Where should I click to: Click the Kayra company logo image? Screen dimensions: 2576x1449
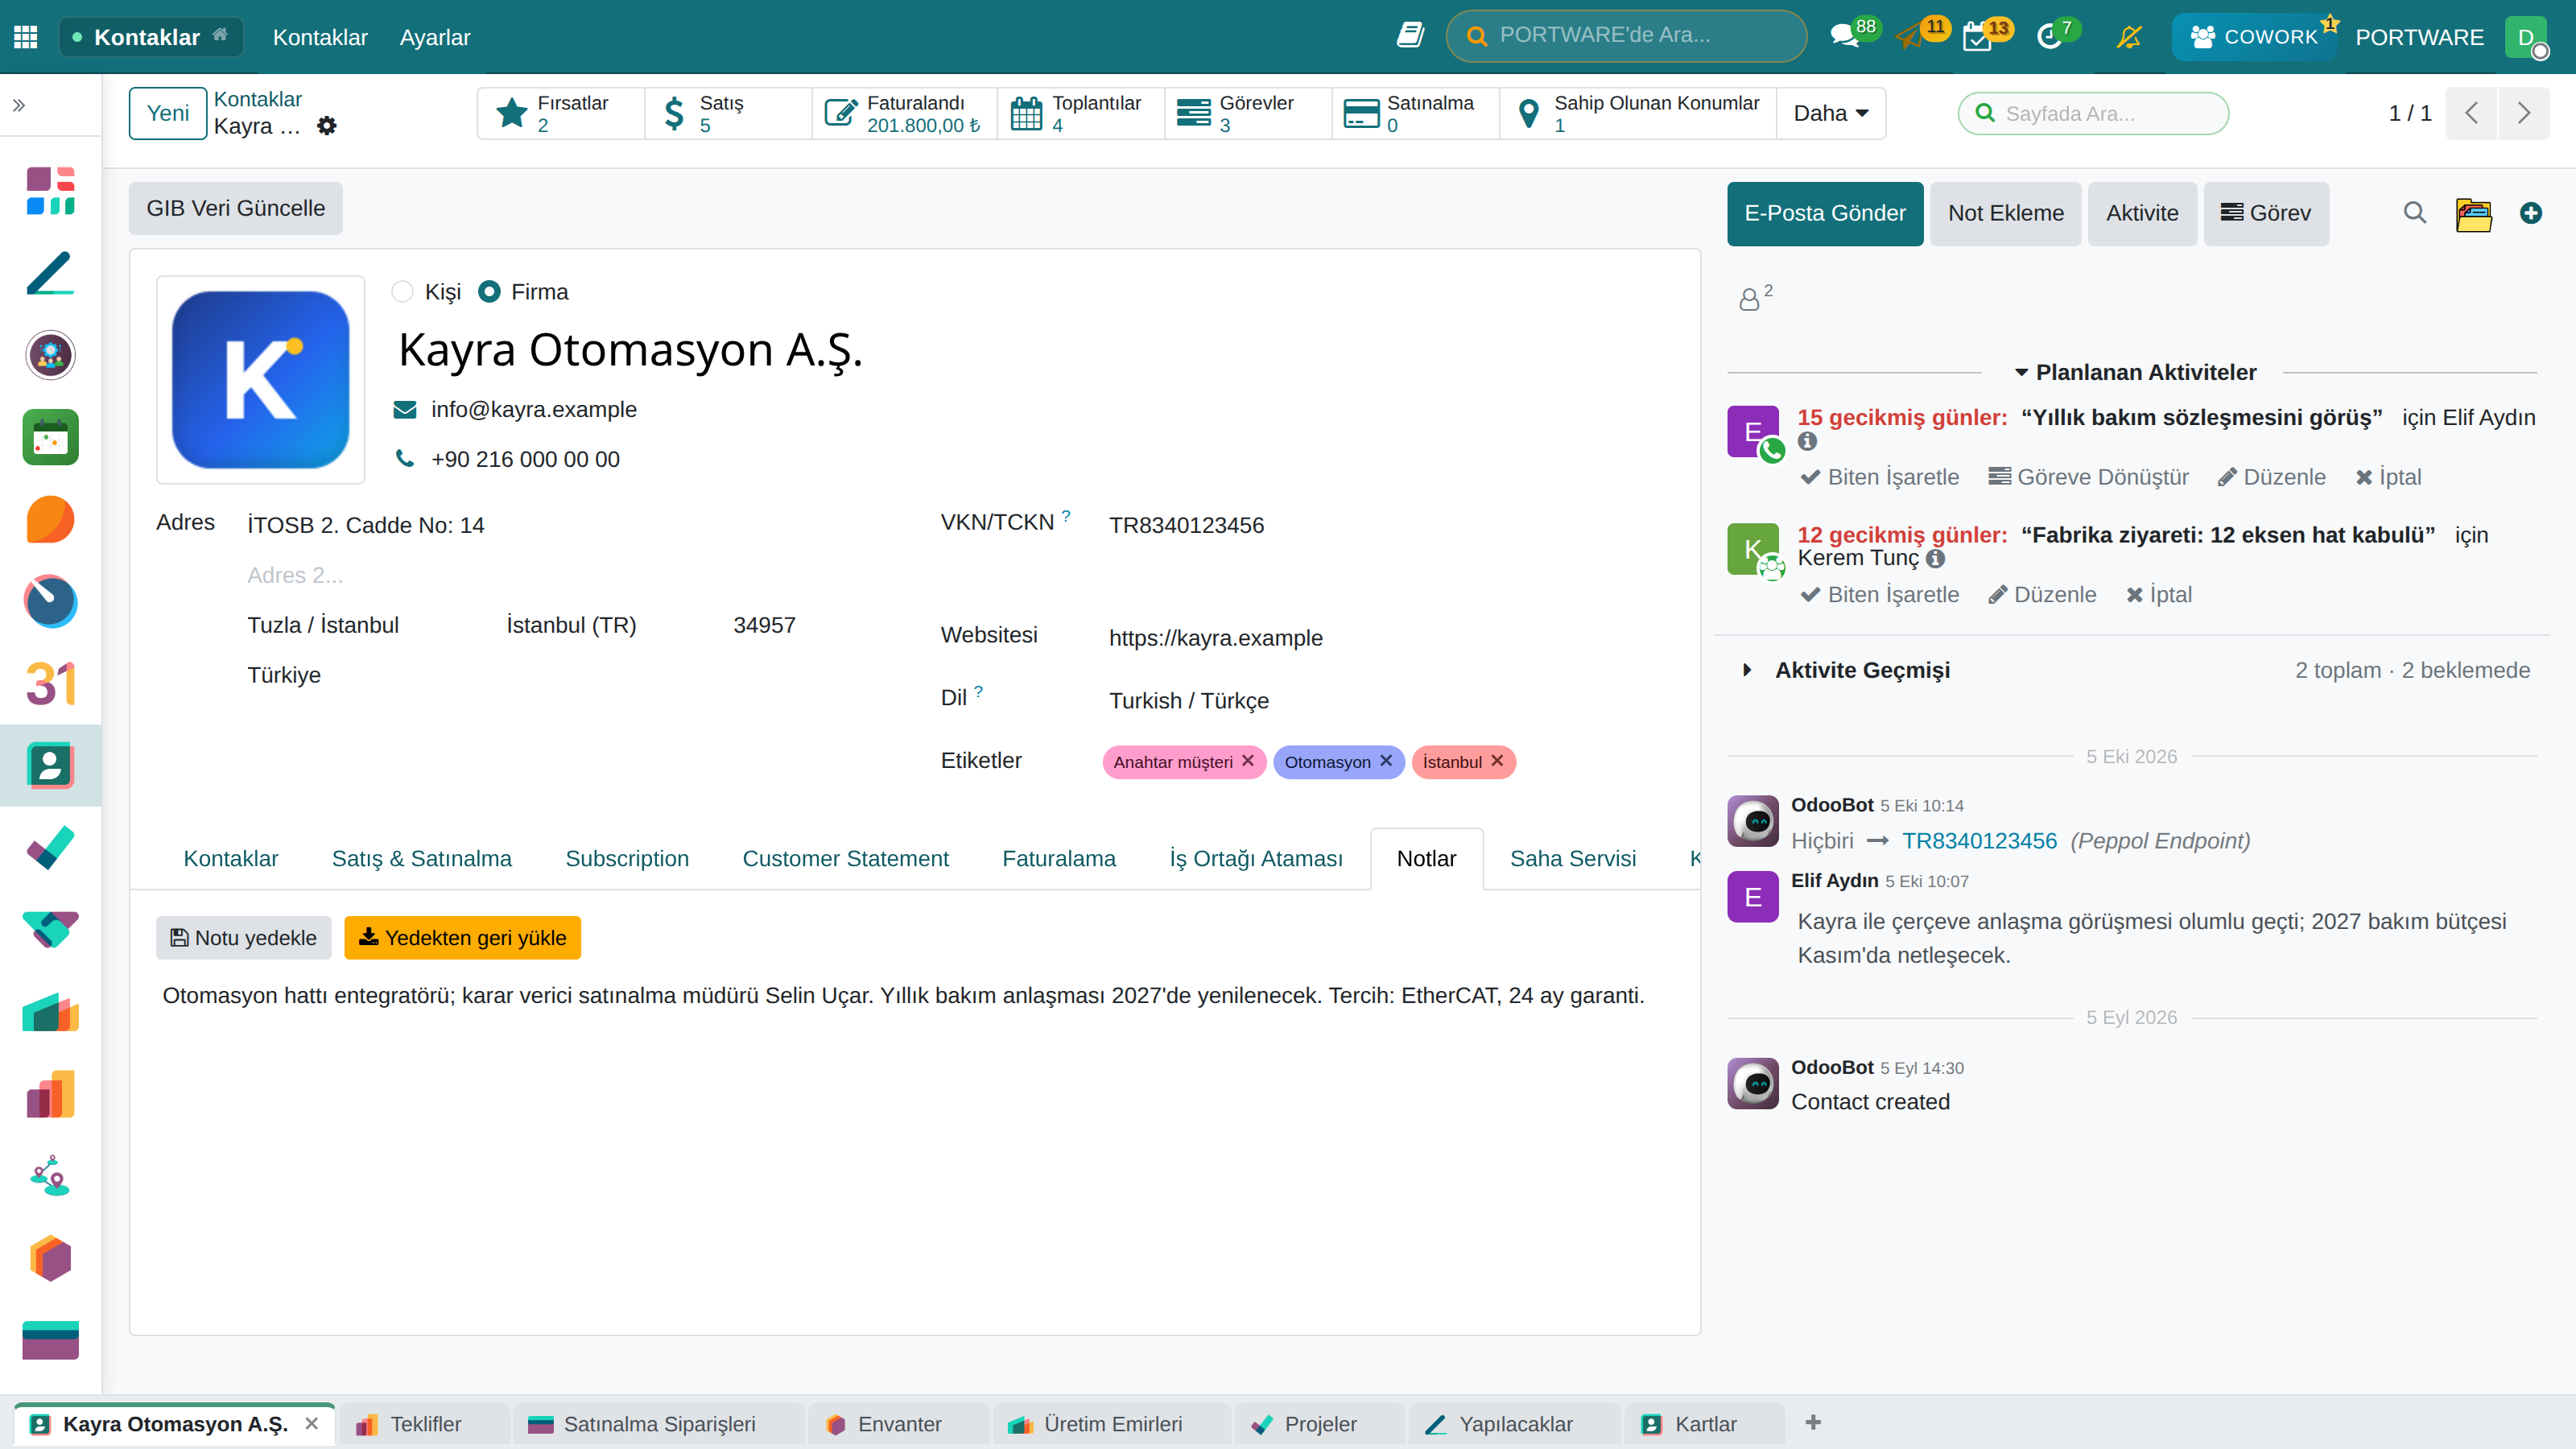pos(260,380)
